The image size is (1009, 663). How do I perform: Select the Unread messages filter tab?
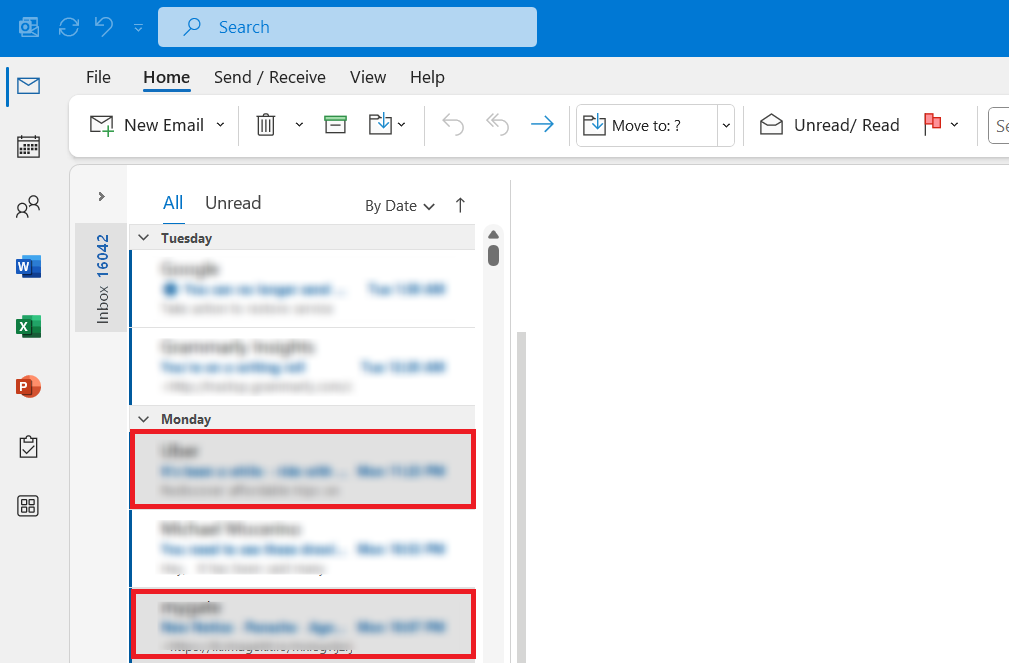pos(233,203)
